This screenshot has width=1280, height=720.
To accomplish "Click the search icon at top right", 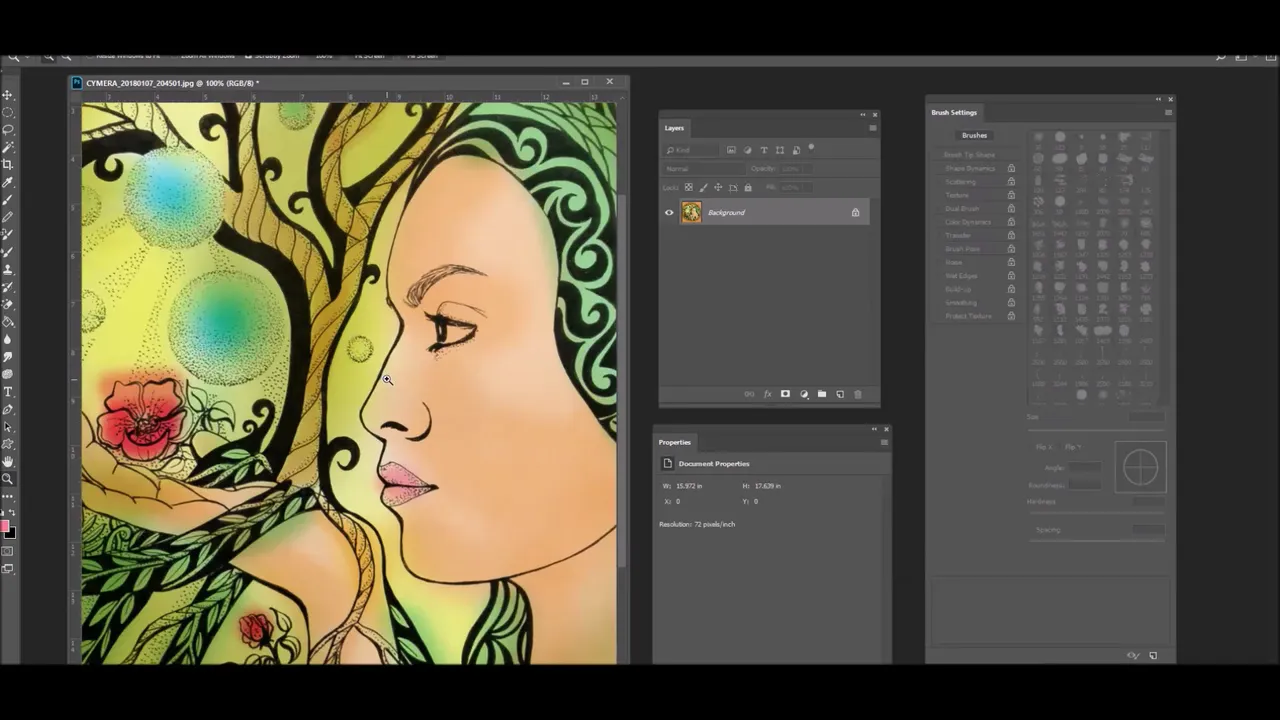I will [x=1221, y=56].
